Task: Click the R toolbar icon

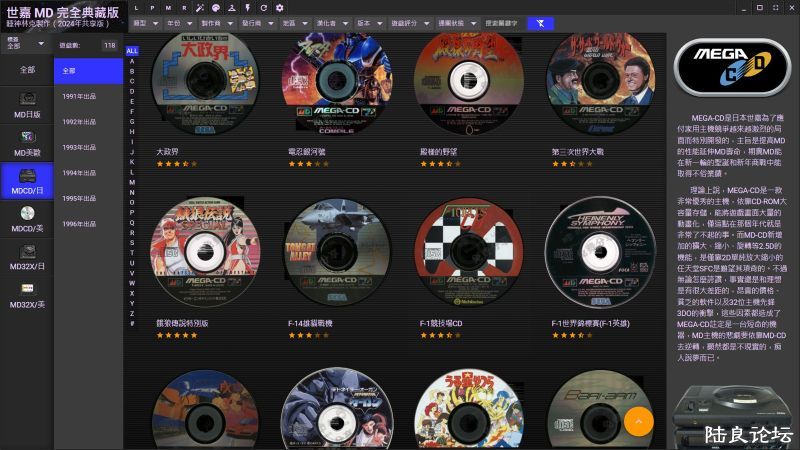Action: click(x=184, y=8)
